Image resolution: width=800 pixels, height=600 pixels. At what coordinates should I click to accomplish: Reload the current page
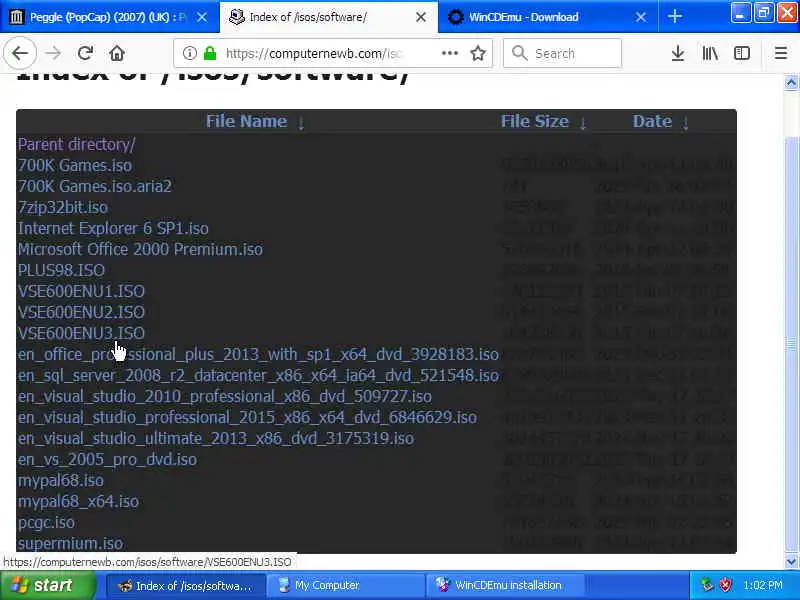coord(85,53)
